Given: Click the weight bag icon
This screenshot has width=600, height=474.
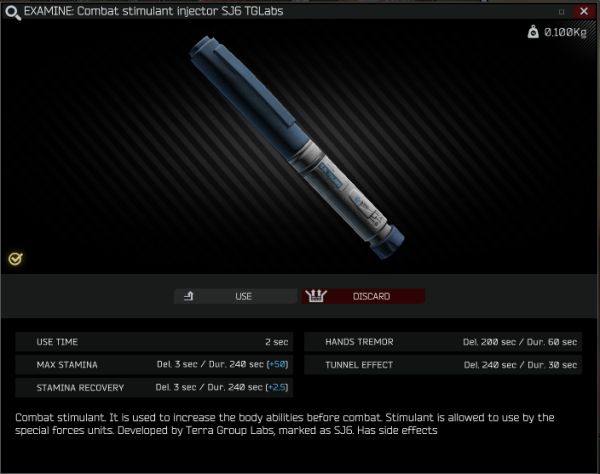Looking at the screenshot, I should pyautogui.click(x=533, y=32).
